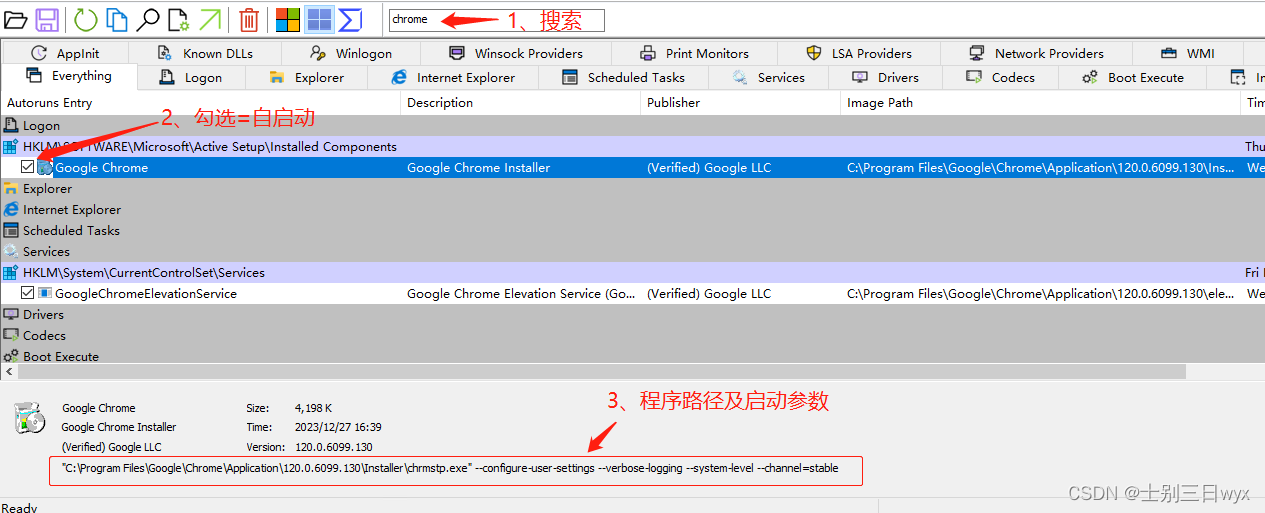The image size is (1265, 513).
Task: Toggle Hide Microsoft Entries colored logo icon
Action: (x=288, y=19)
